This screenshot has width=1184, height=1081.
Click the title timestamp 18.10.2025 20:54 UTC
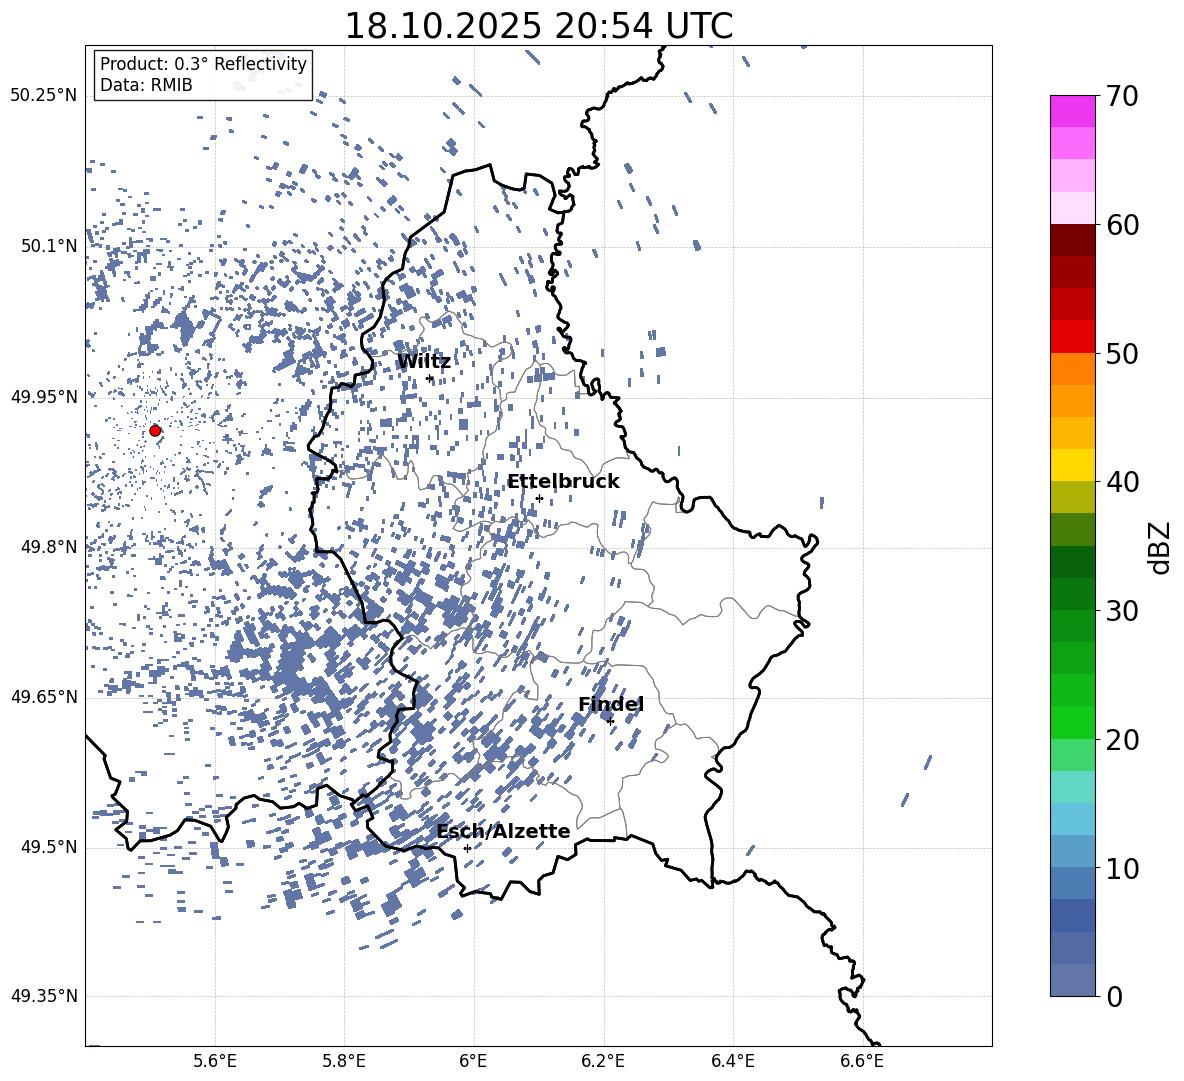click(539, 26)
